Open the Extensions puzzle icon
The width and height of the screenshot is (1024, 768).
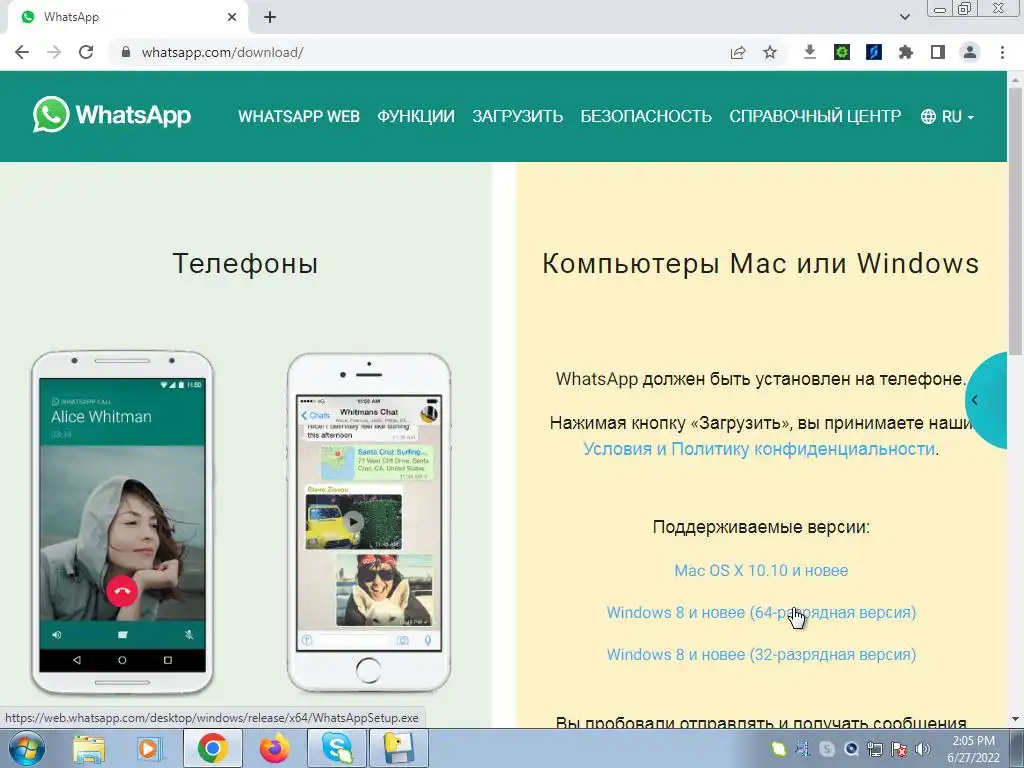tap(906, 52)
